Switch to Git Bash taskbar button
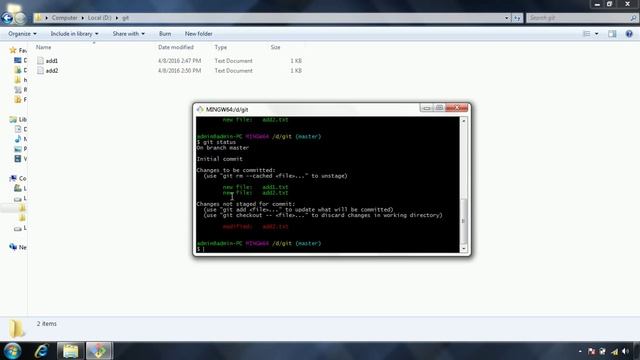This screenshot has height=360, width=640. pyautogui.click(x=99, y=351)
